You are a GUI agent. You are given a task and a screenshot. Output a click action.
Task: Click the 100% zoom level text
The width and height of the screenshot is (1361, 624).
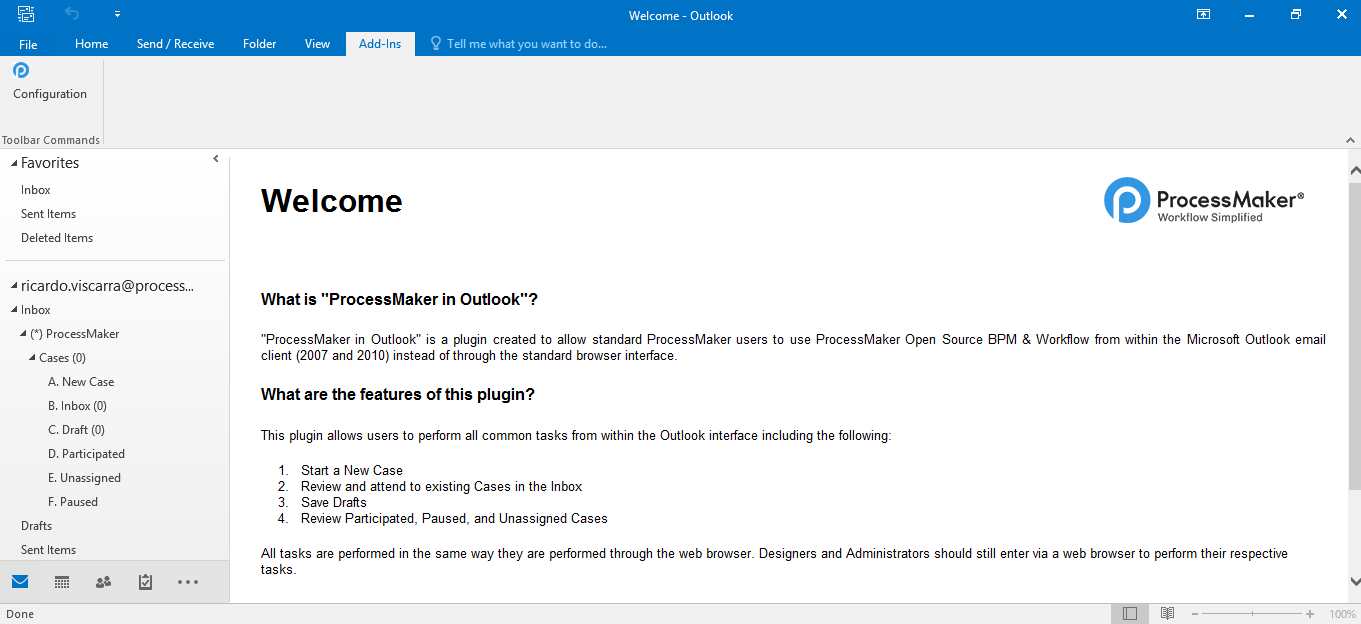tap(1342, 614)
